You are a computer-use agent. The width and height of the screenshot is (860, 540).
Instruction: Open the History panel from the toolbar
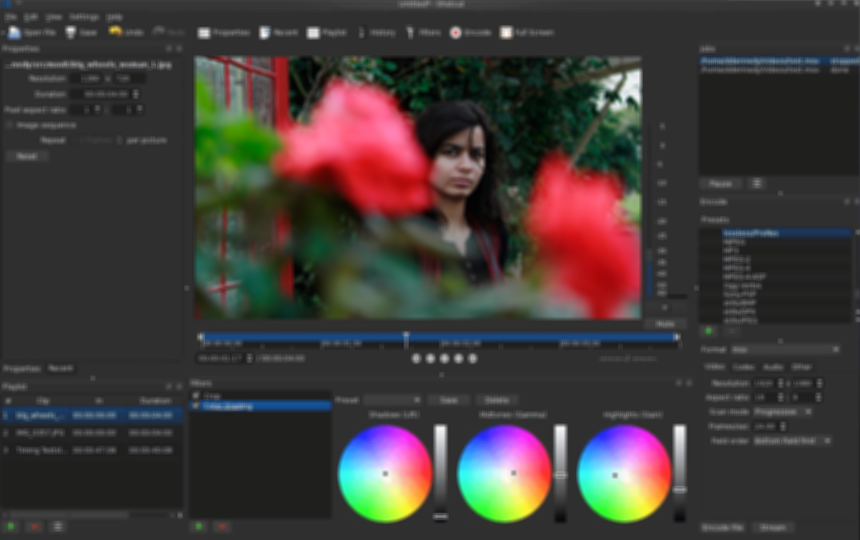click(x=362, y=32)
